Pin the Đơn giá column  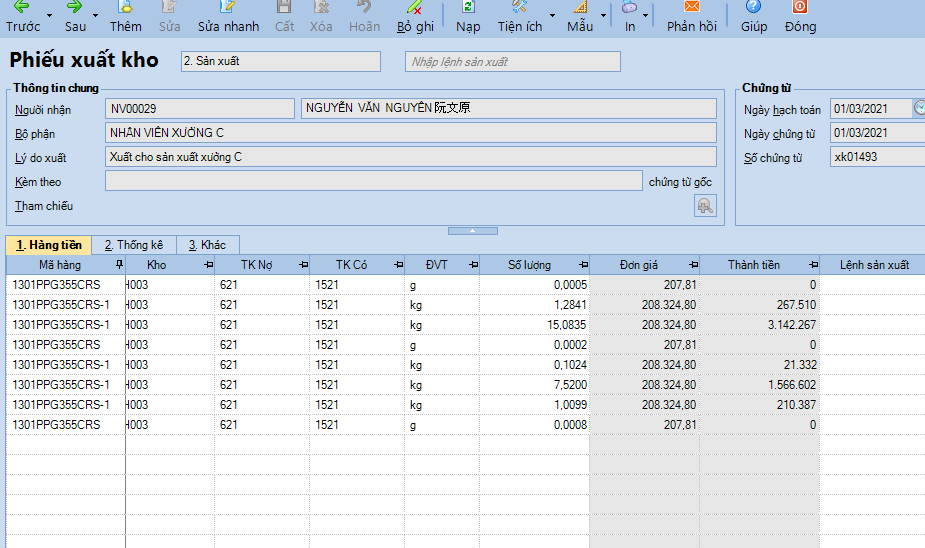coord(693,265)
